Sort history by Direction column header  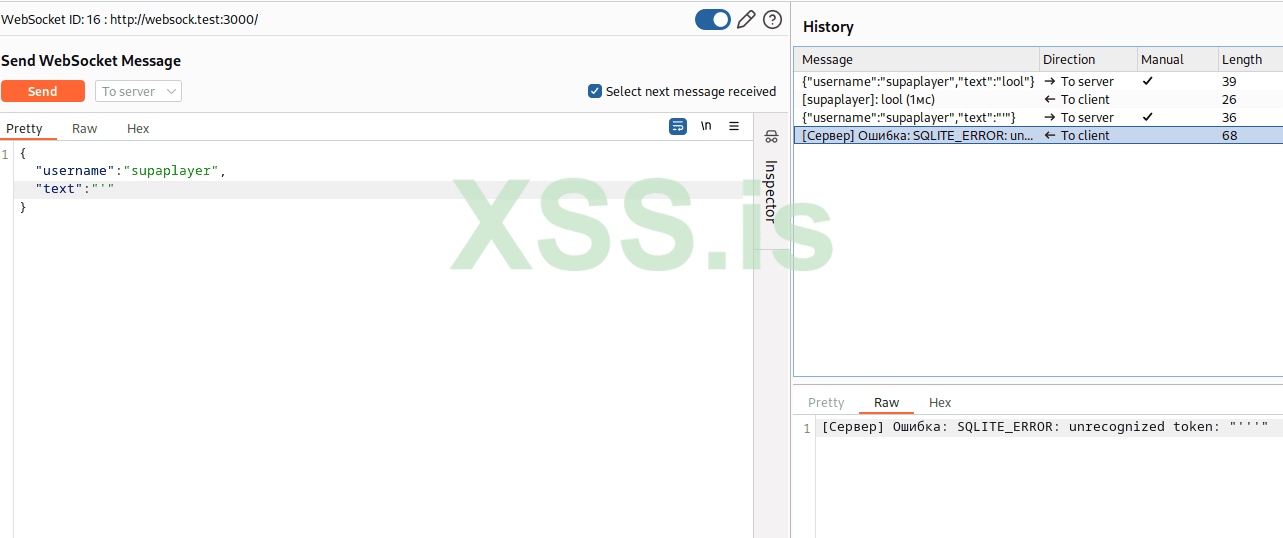[x=1088, y=59]
